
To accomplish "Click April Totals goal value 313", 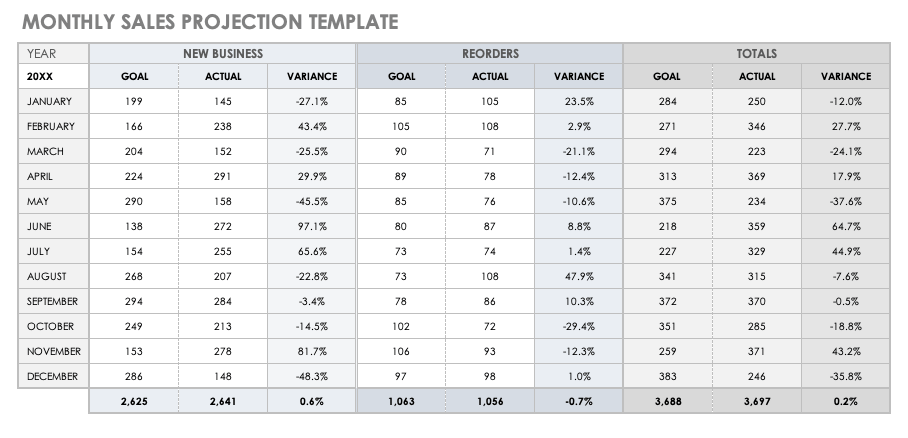I will click(667, 177).
